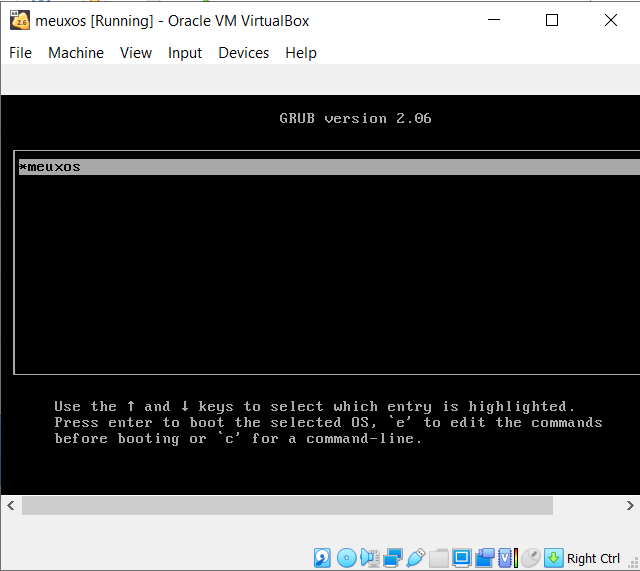Click the scroll left arrow

click(x=11, y=506)
